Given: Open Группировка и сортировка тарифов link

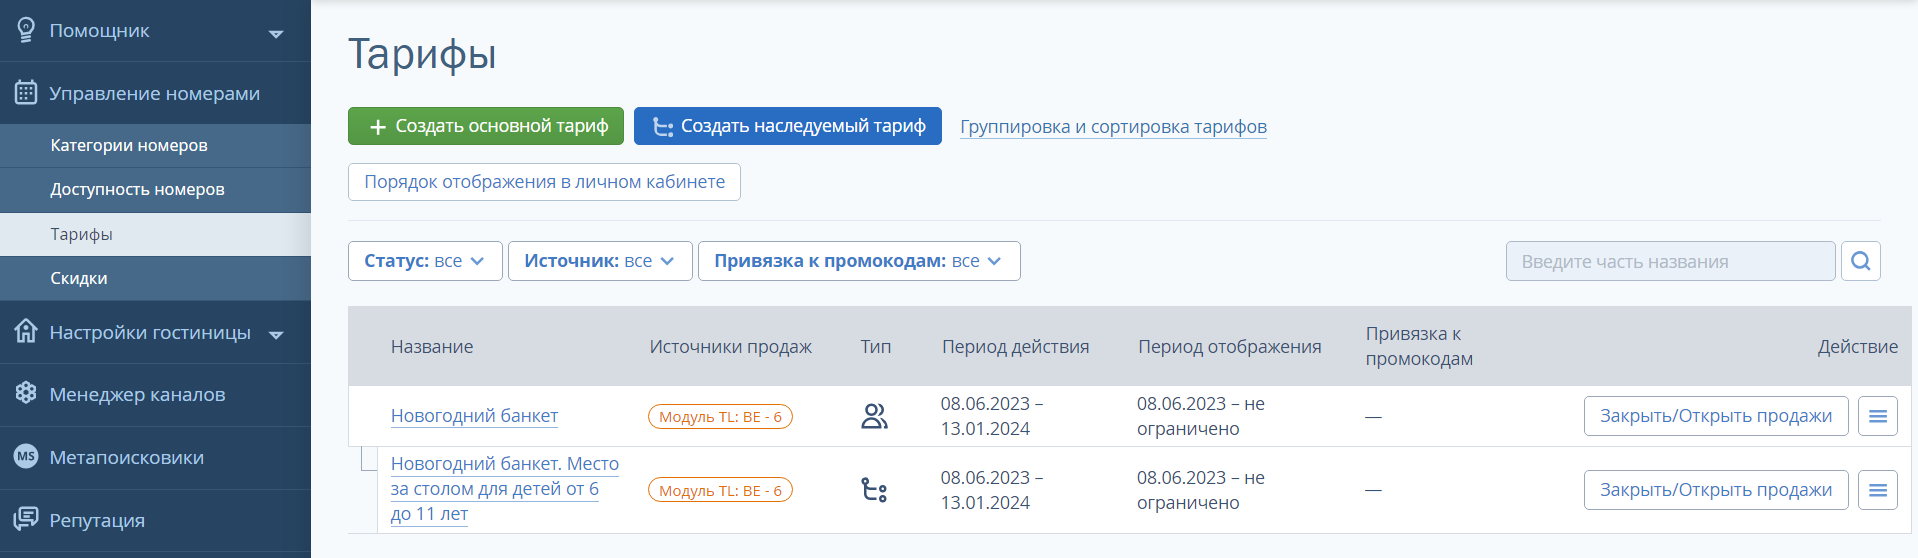Looking at the screenshot, I should pos(1113,127).
